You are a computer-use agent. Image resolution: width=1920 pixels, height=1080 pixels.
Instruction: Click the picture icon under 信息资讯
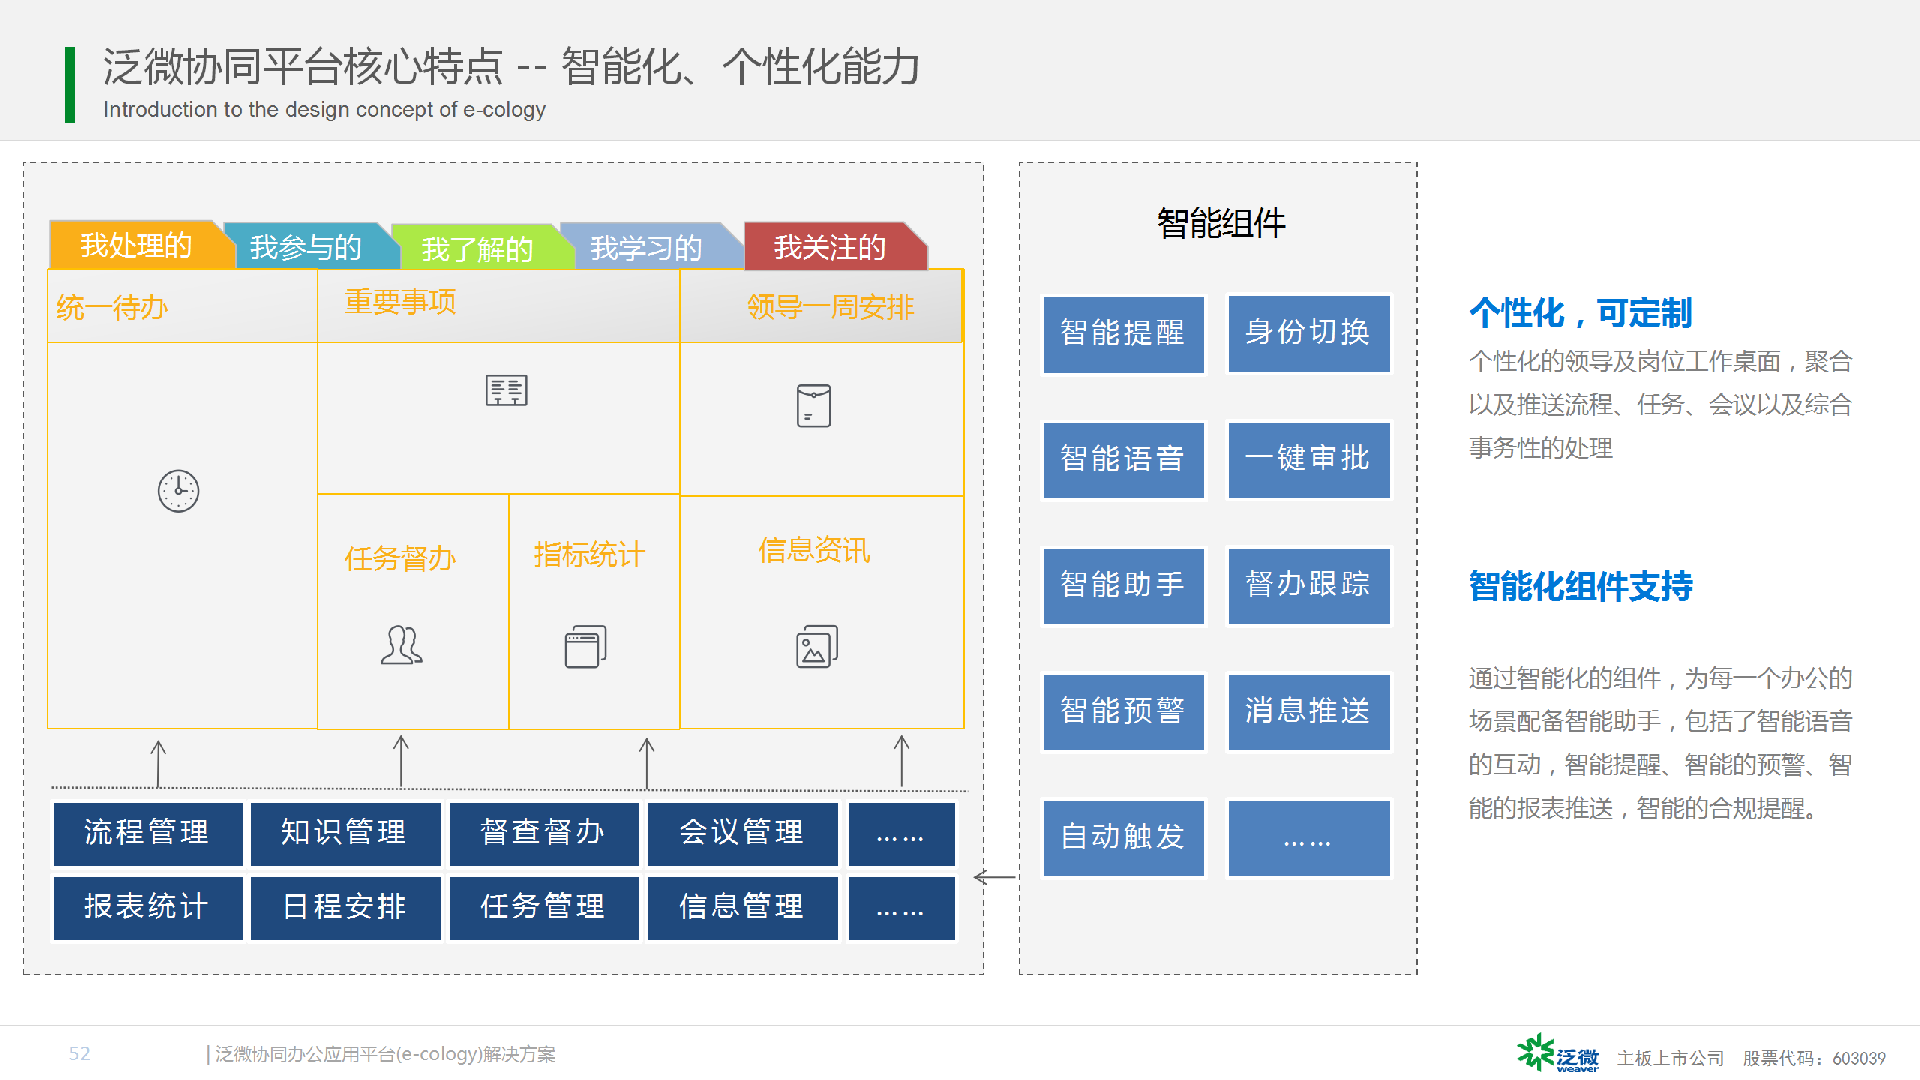coord(817,646)
